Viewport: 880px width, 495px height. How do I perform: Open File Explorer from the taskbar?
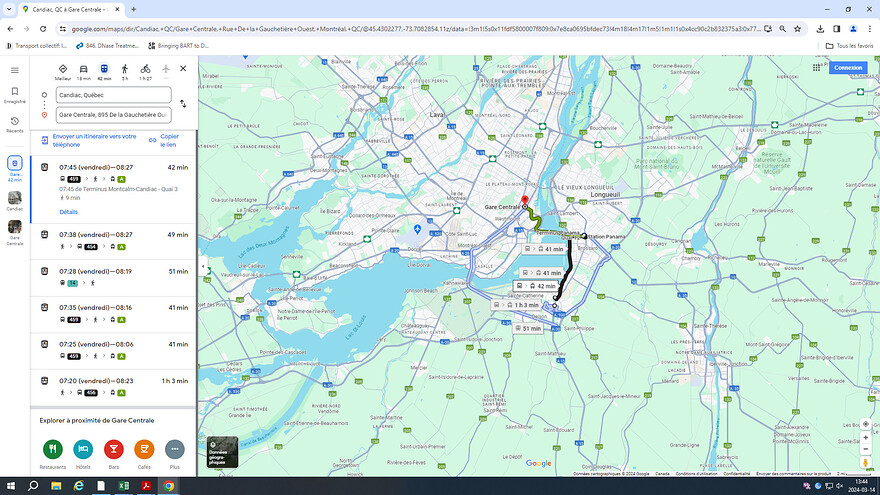click(56, 486)
